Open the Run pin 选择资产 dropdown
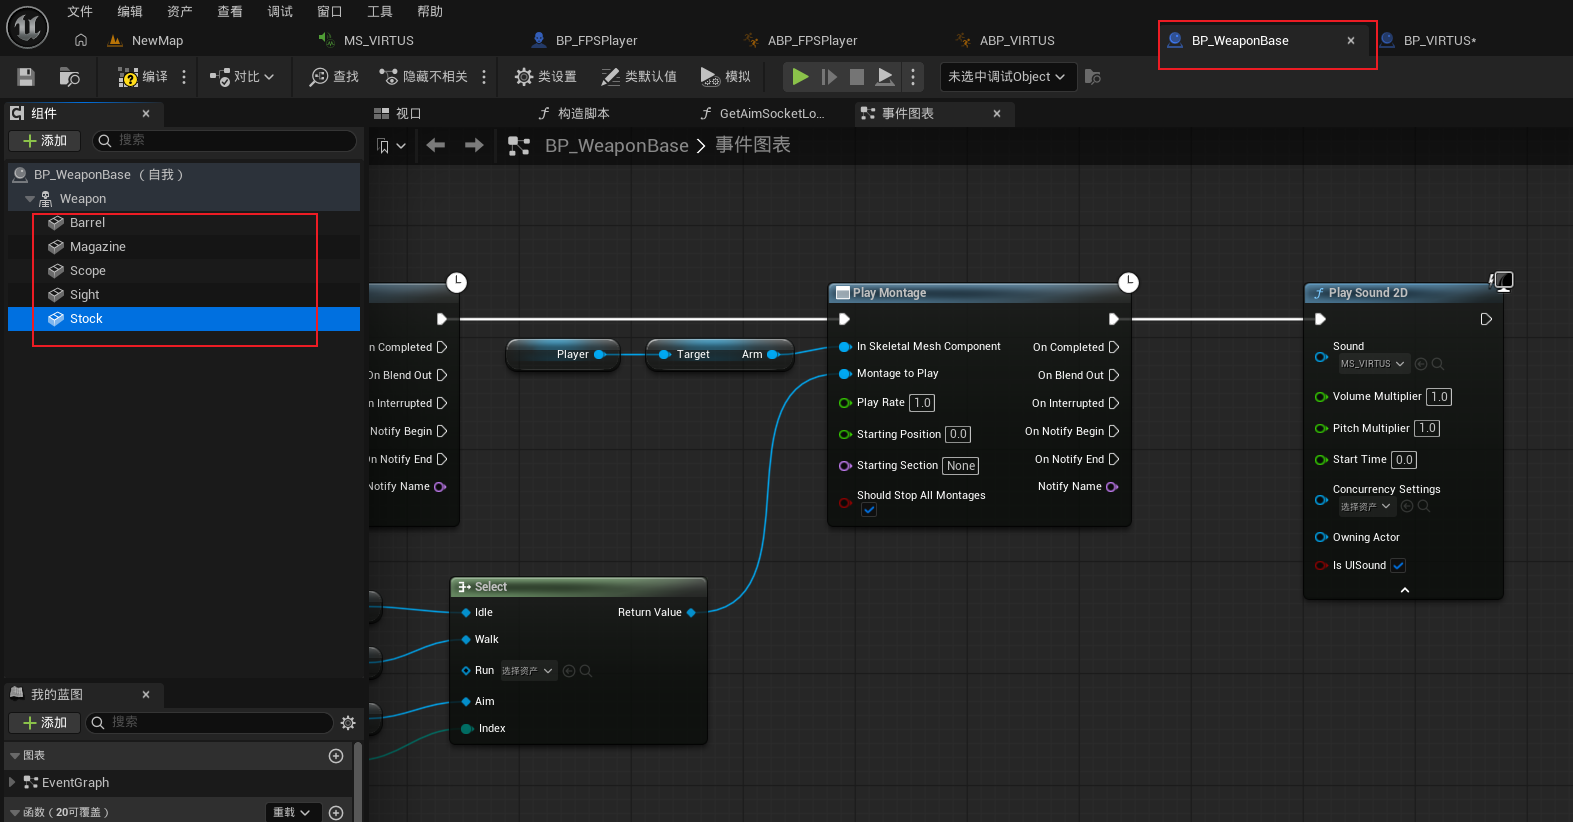This screenshot has height=822, width=1573. 528,671
